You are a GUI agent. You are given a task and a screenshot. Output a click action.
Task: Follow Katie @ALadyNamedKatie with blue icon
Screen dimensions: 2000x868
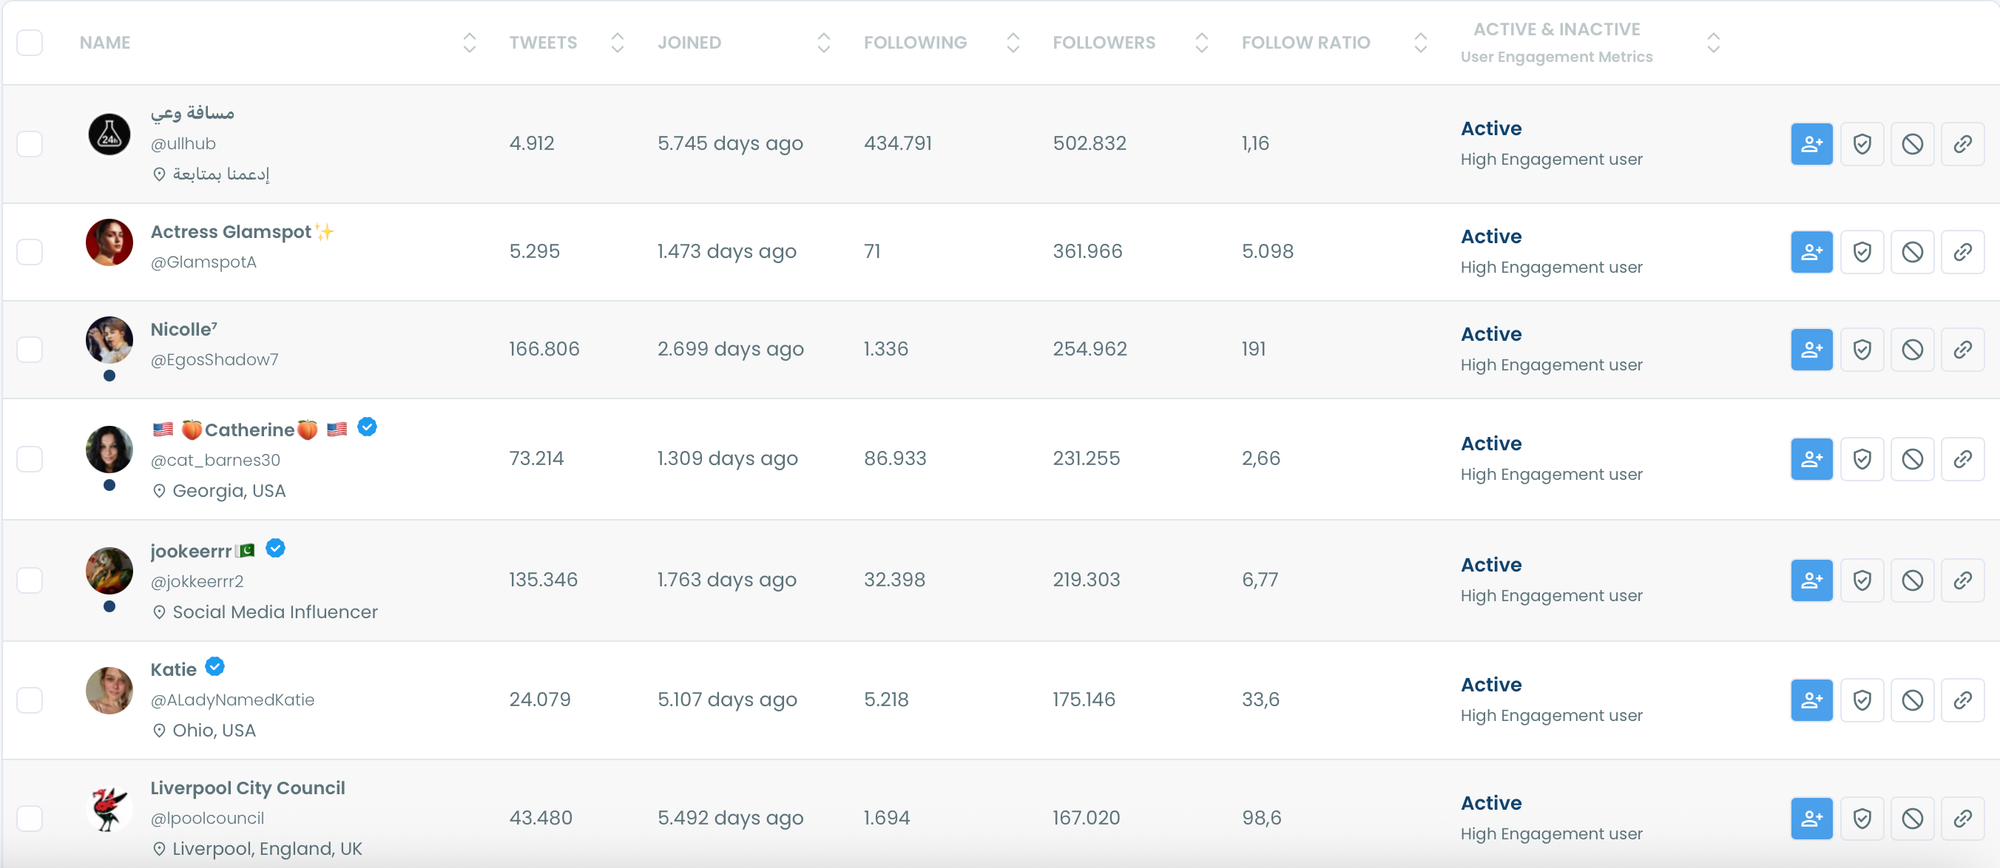[x=1811, y=700]
